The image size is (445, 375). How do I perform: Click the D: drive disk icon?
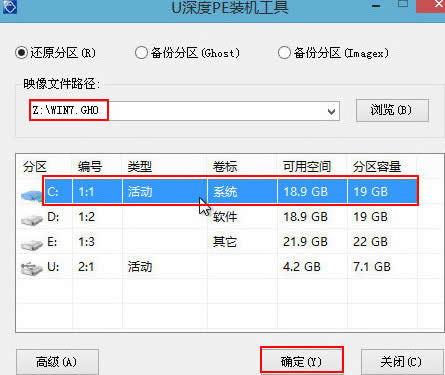[32, 220]
